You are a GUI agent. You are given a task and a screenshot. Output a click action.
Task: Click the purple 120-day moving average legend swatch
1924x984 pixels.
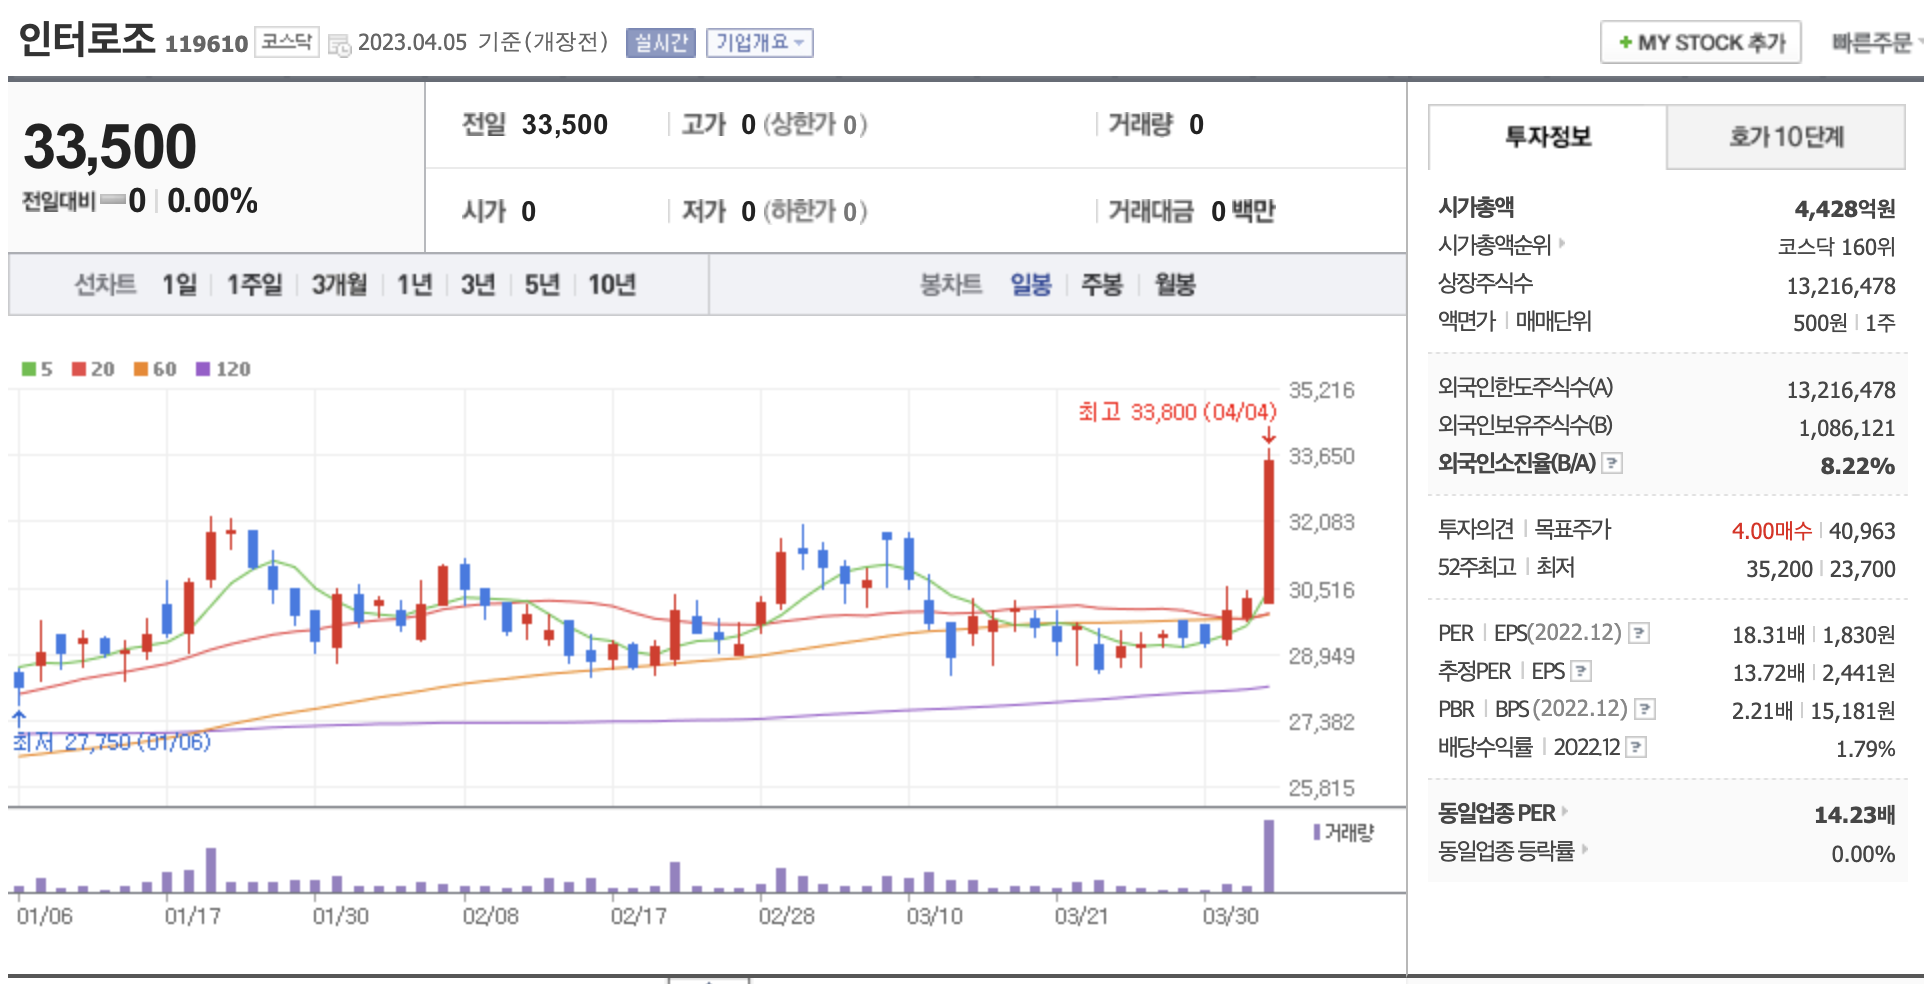pos(203,369)
